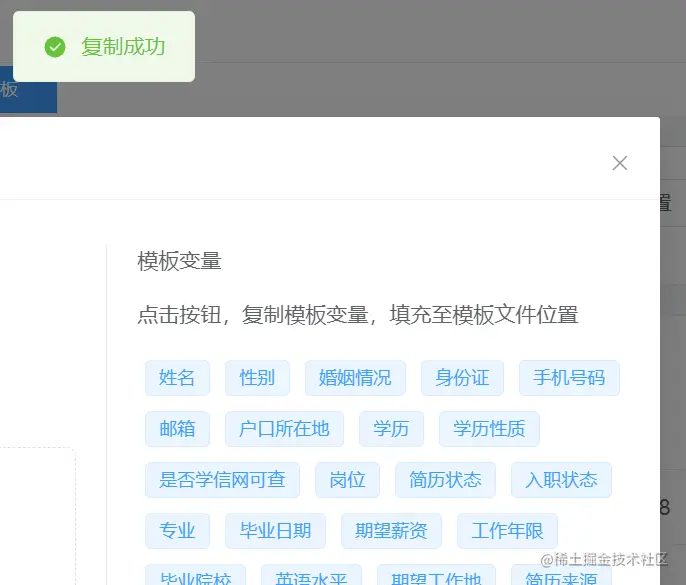
Task: Copy the 岗位 variable tag
Action: (x=347, y=480)
